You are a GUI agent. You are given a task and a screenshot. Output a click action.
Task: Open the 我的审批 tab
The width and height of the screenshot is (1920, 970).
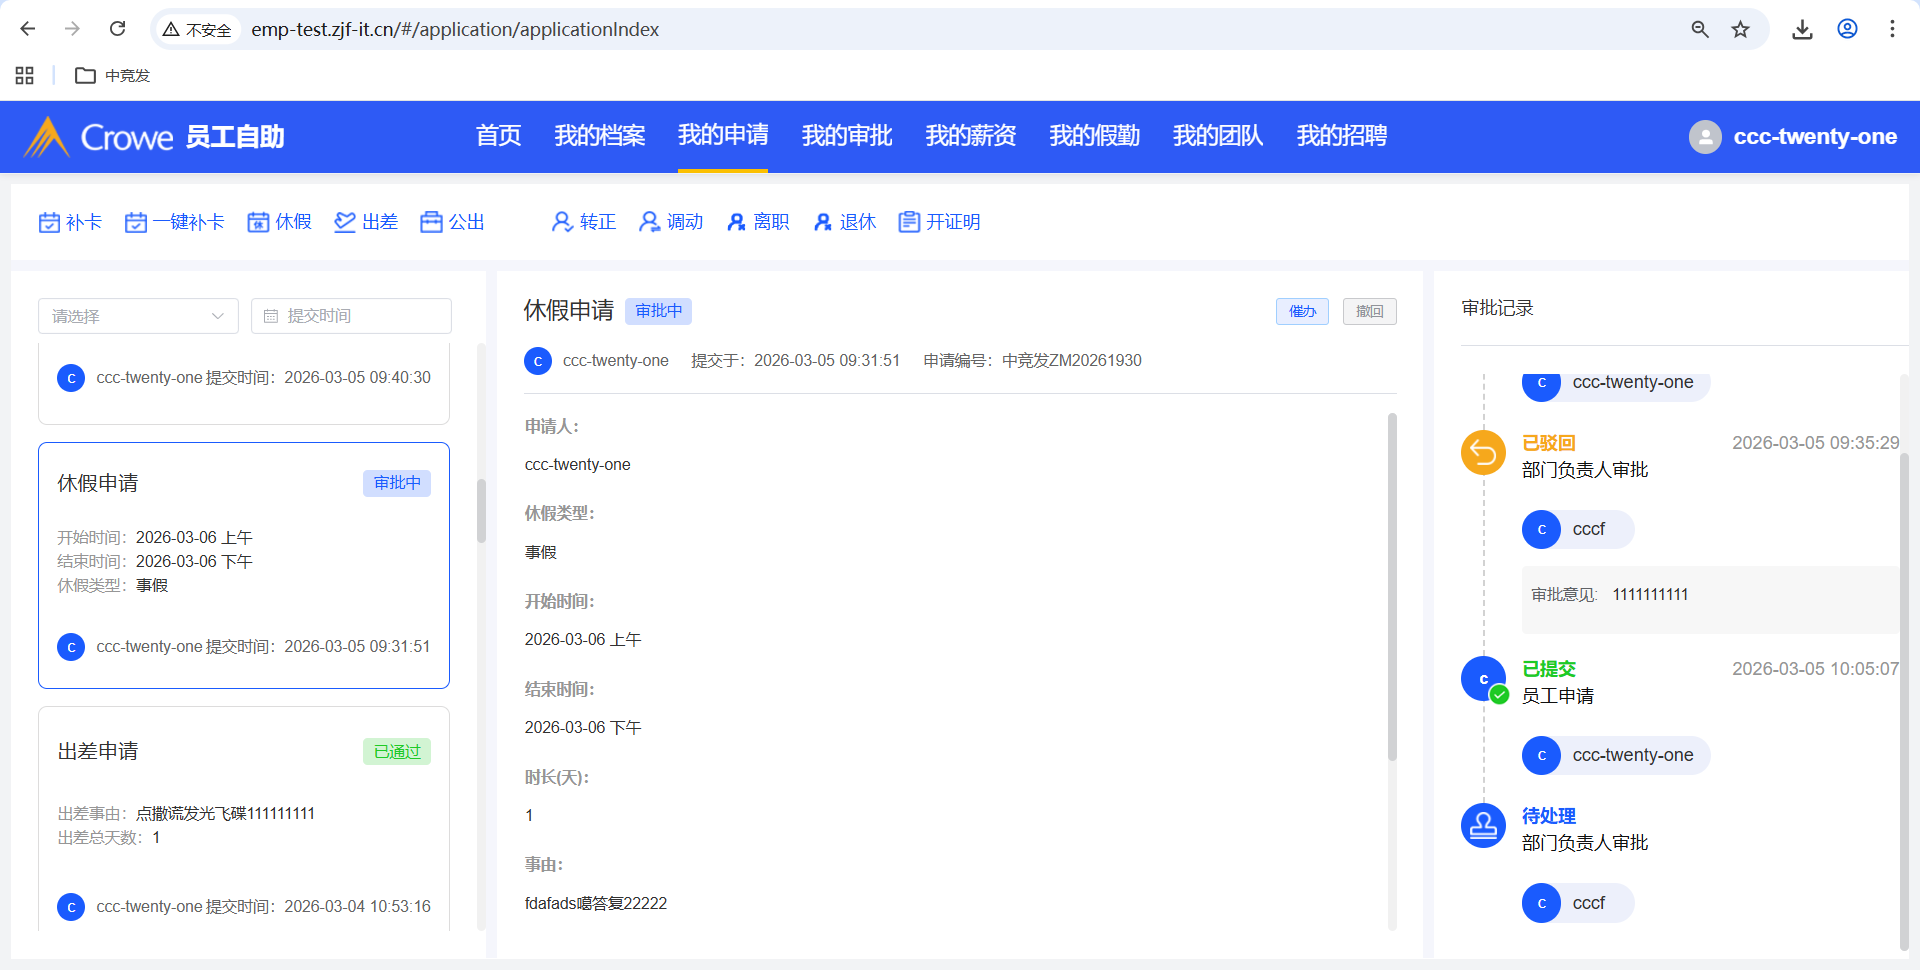tap(847, 136)
